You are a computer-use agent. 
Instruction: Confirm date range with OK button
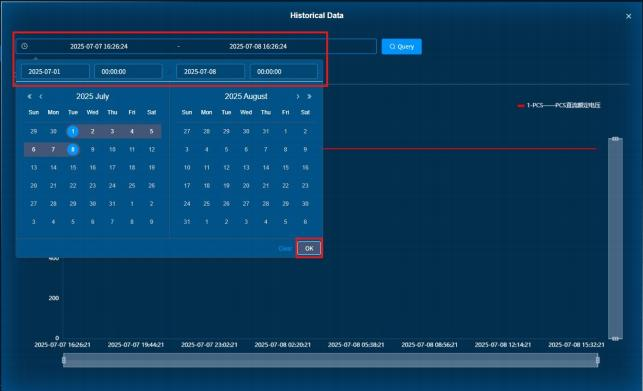(x=309, y=248)
